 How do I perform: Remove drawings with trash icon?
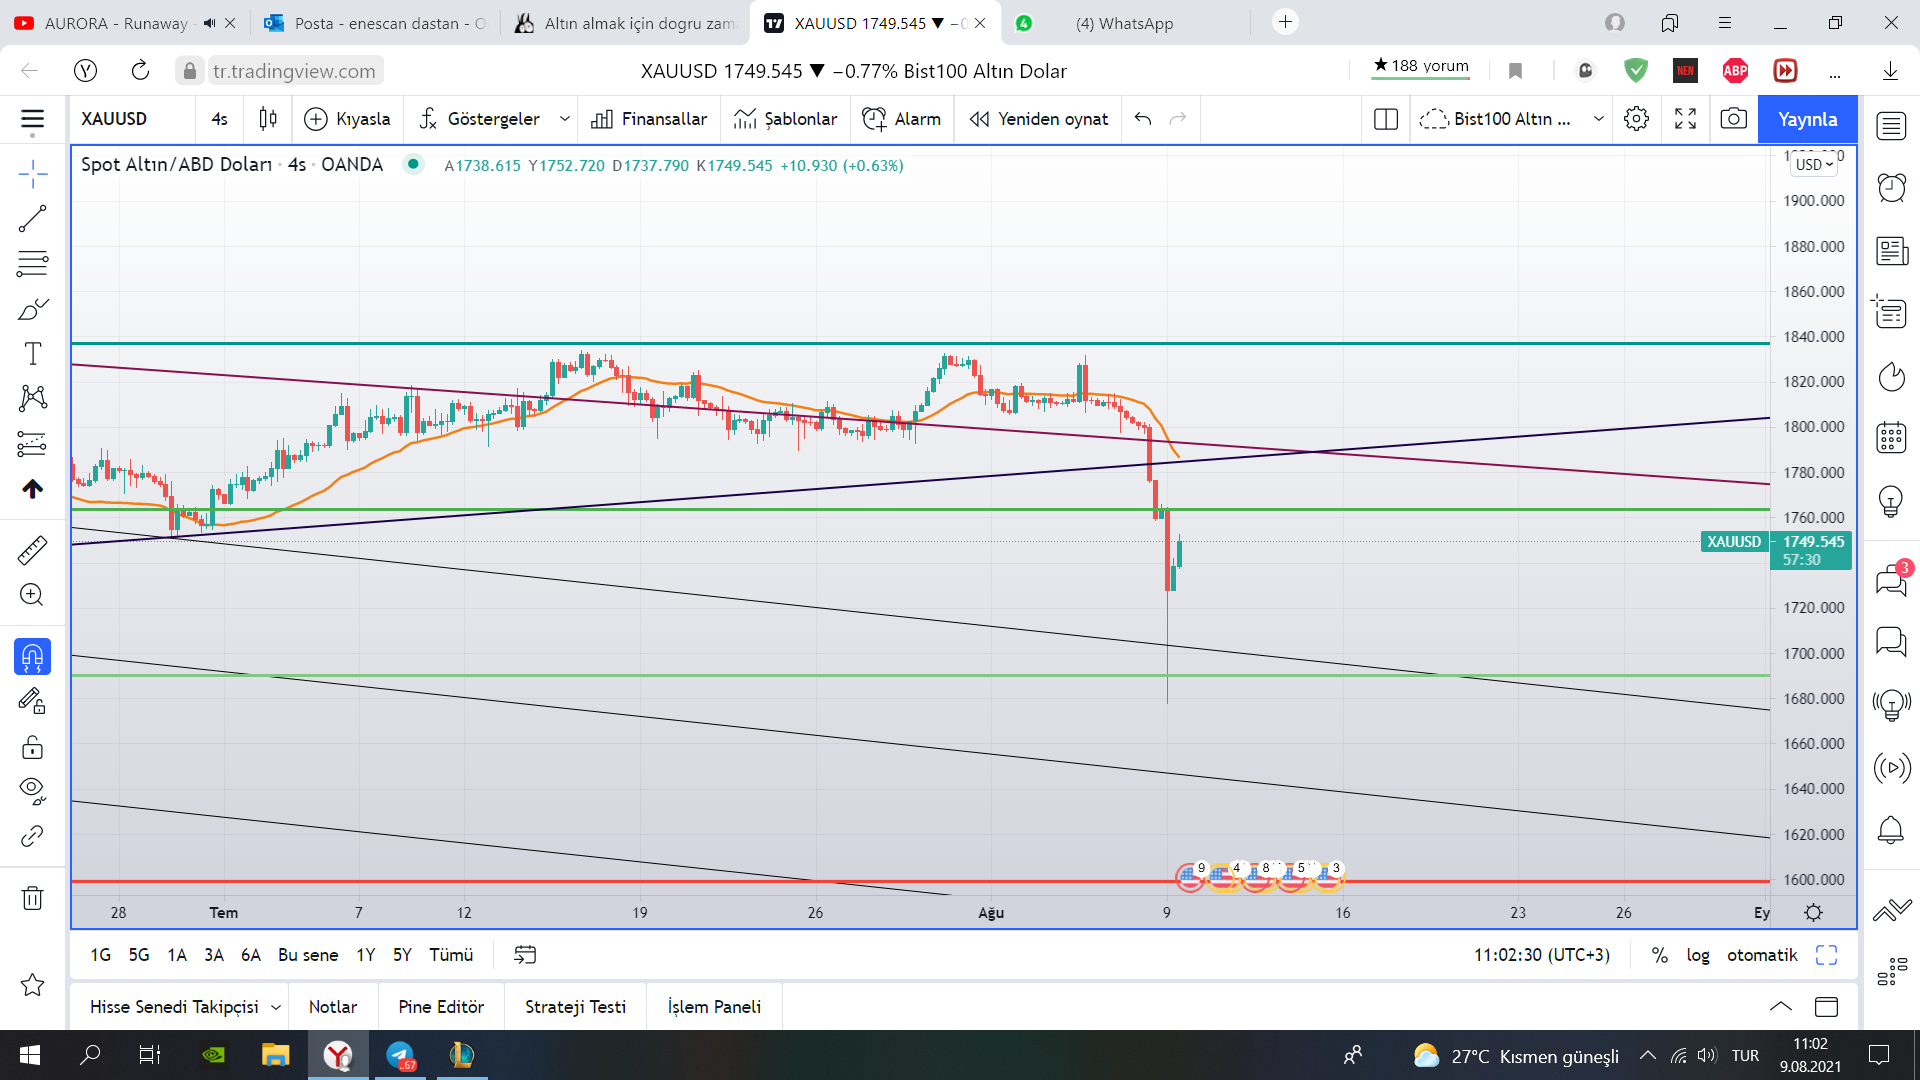coord(32,898)
